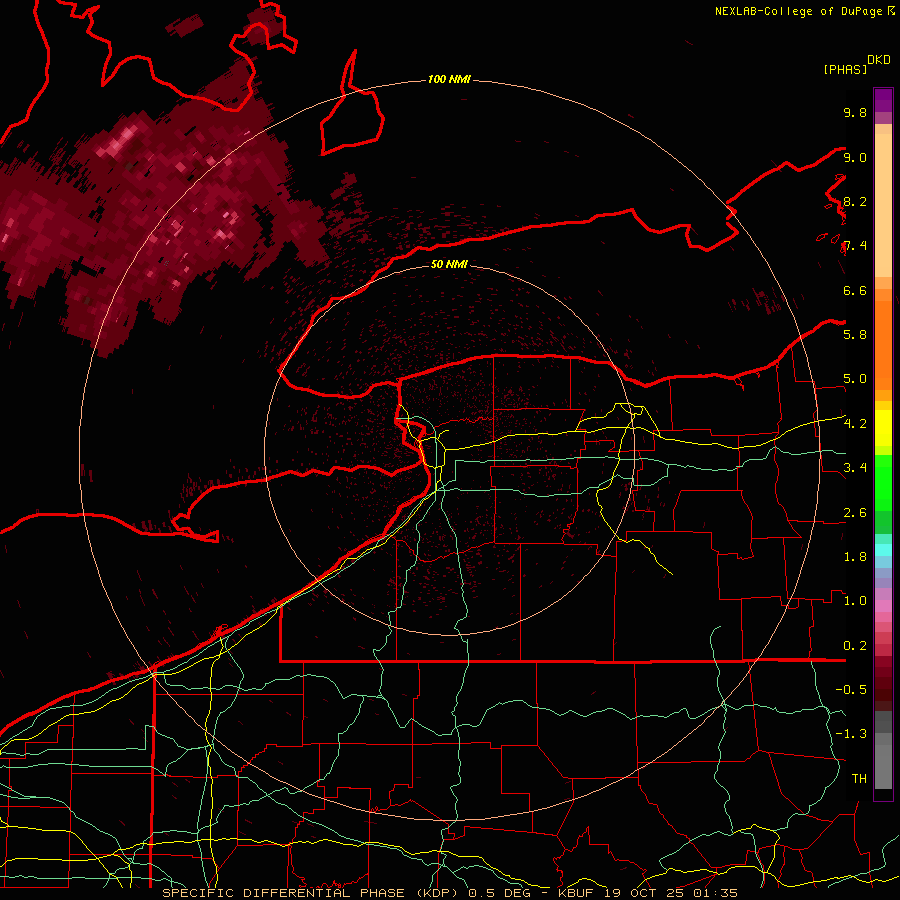
Task: Click the 4.2 scale value
Action: (855, 424)
